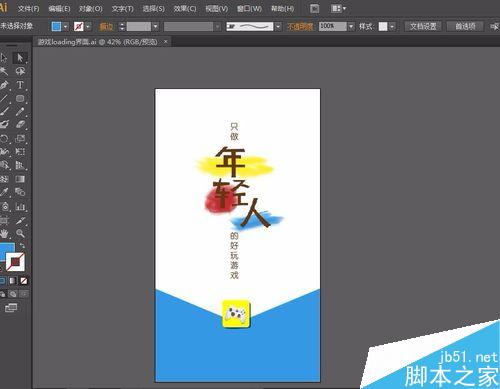This screenshot has height=389, width=500.
Task: Open the 选择(S) menu
Action: 154,9
